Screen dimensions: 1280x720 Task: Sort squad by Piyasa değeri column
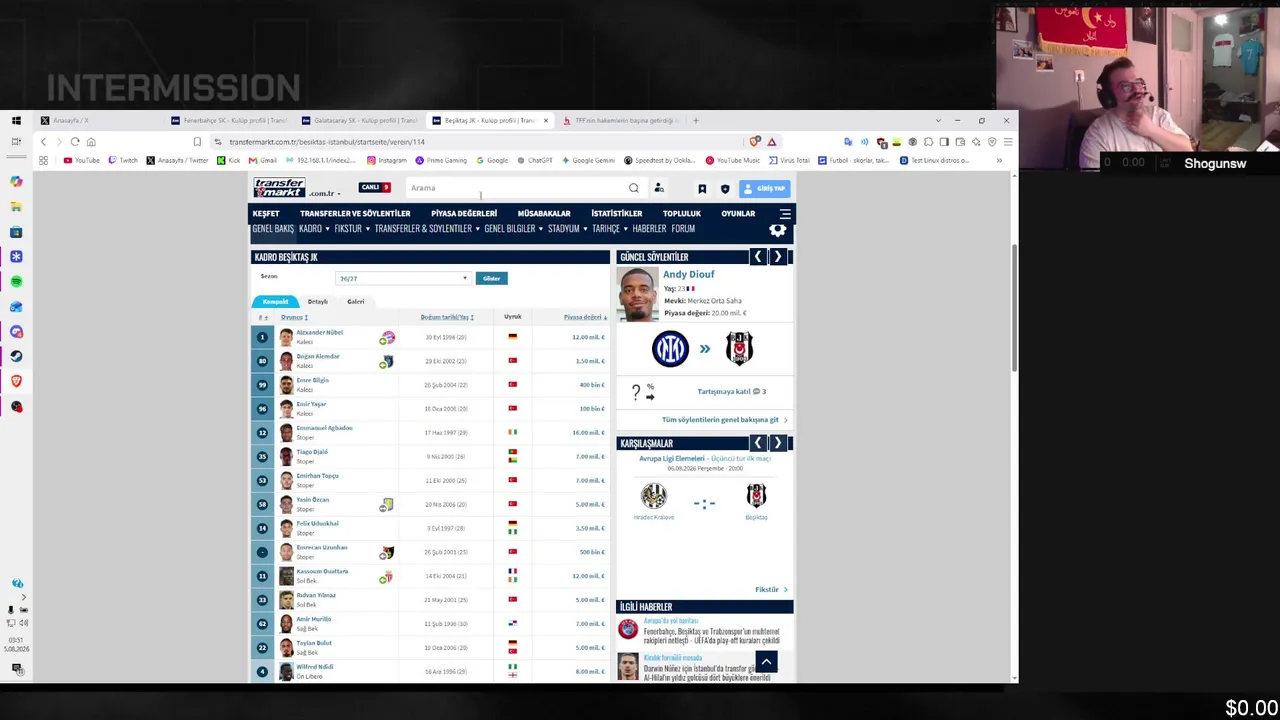[583, 317]
